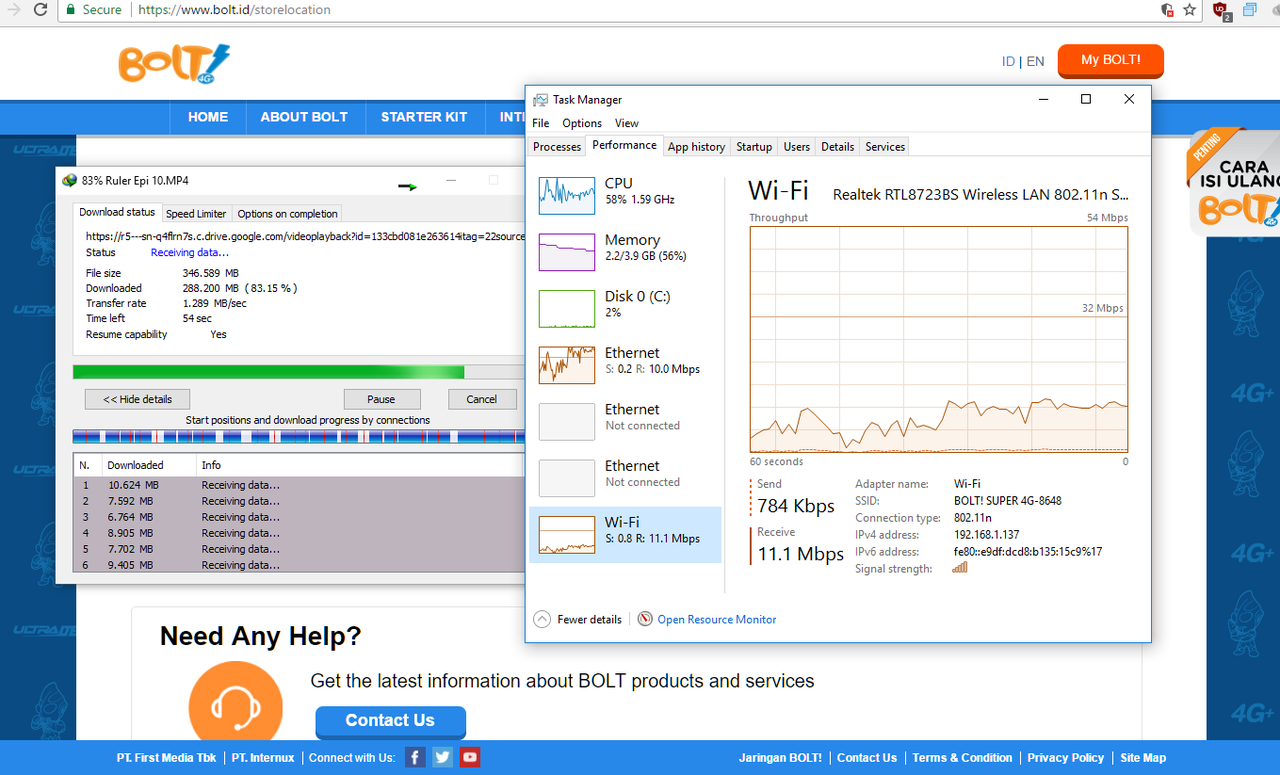The image size is (1280, 775).
Task: Switch to Processes tab
Action: pyautogui.click(x=557, y=146)
